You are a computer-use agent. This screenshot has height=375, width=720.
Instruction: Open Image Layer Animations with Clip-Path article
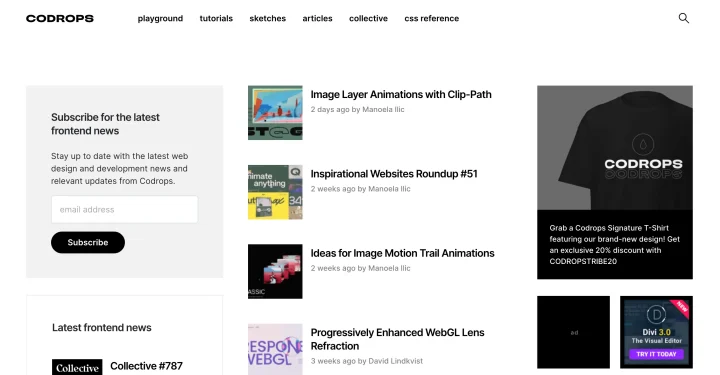[401, 95]
